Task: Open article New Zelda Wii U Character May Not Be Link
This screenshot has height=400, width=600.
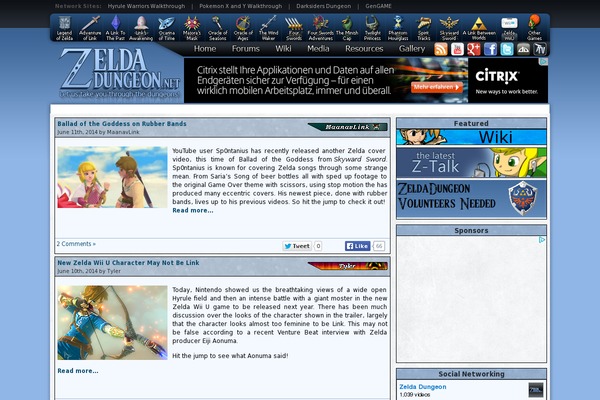Action: click(128, 263)
